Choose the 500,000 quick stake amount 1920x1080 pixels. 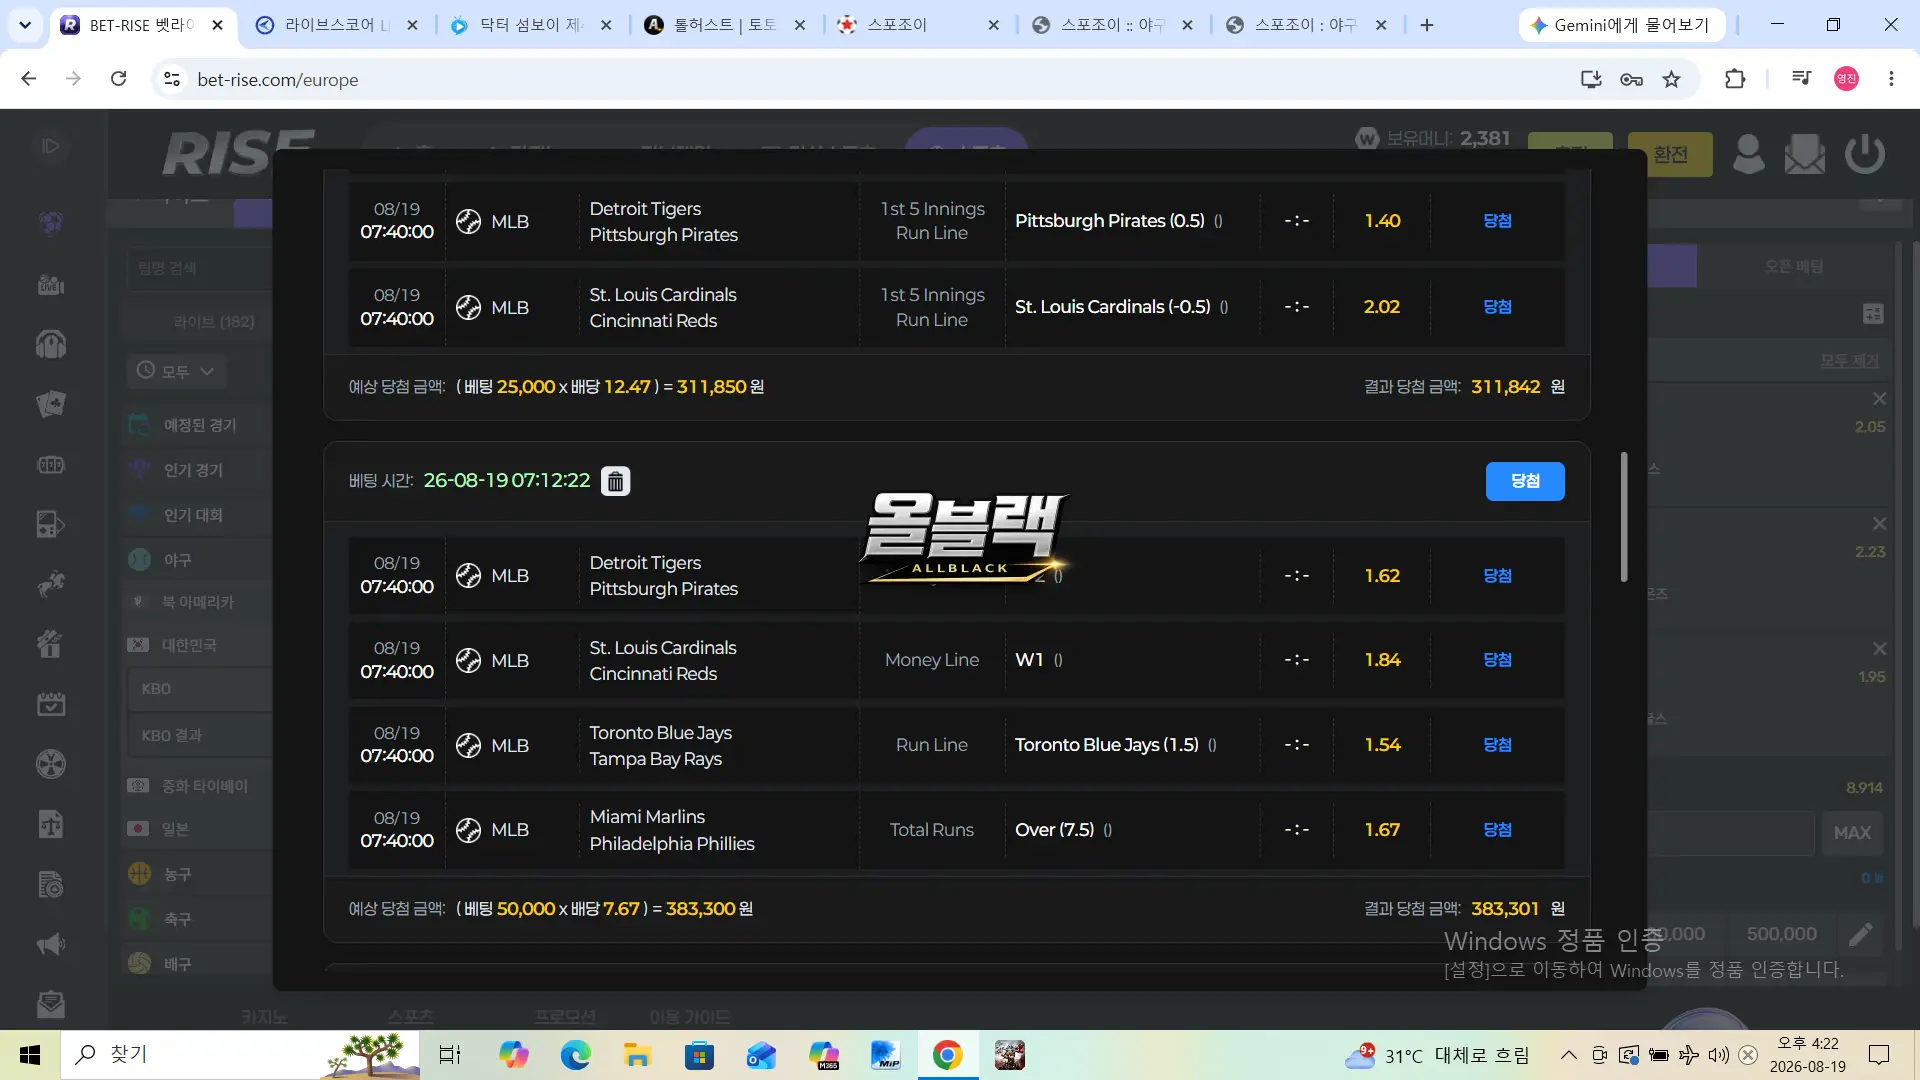[x=1782, y=934]
